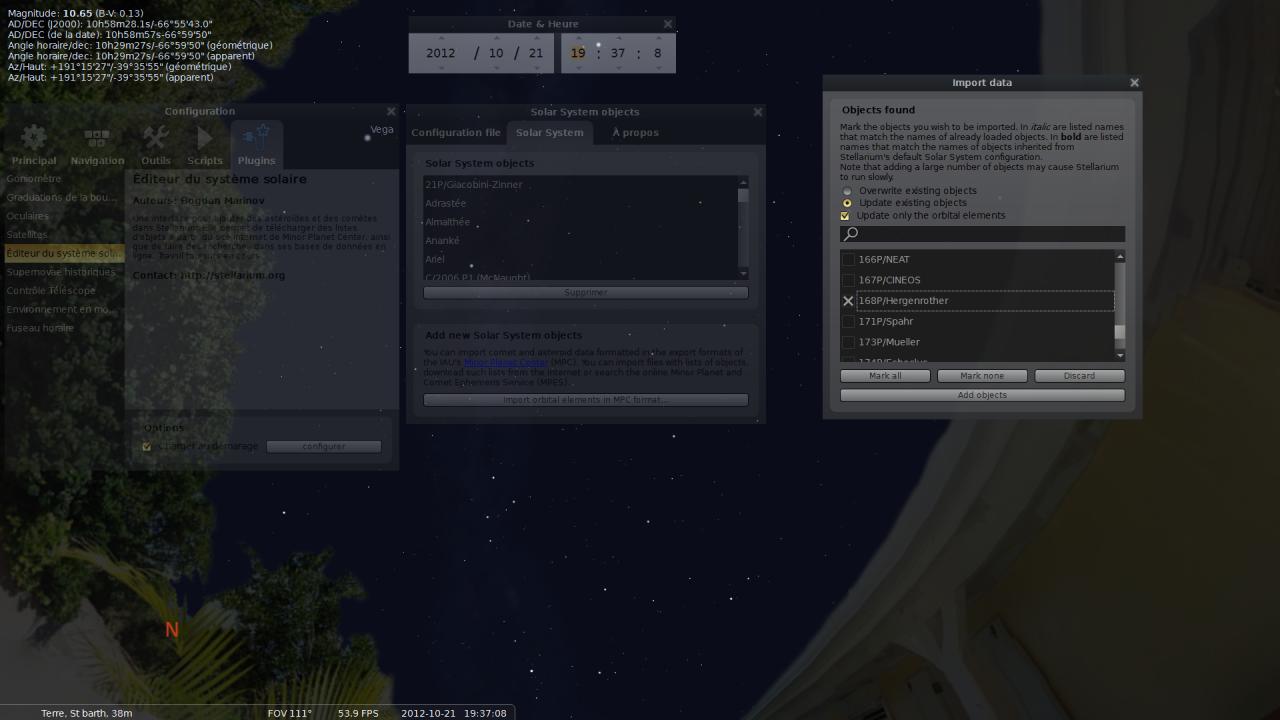Image resolution: width=1280 pixels, height=720 pixels.
Task: Click the scroll-up arrow of Import data list
Action: click(x=1120, y=257)
